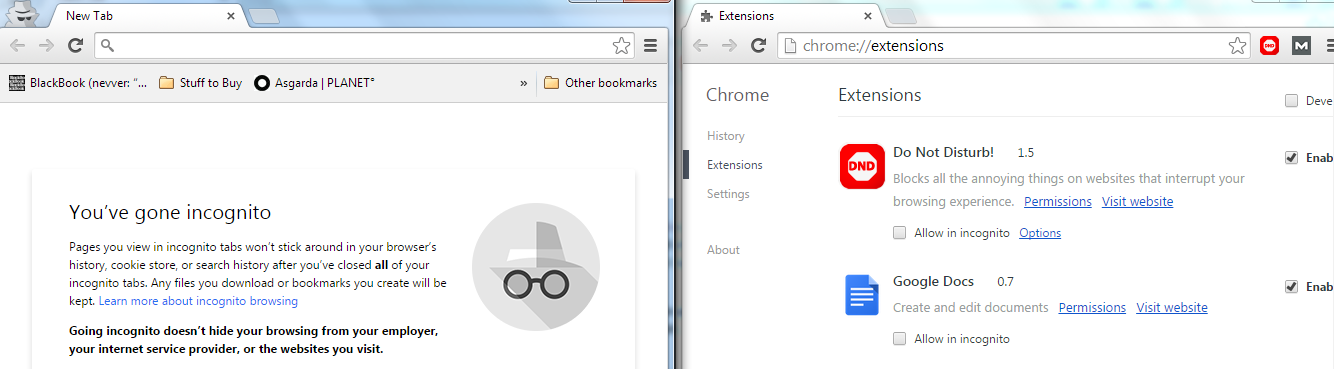
Task: Allow Do Not Disturb in incognito
Action: tap(900, 233)
